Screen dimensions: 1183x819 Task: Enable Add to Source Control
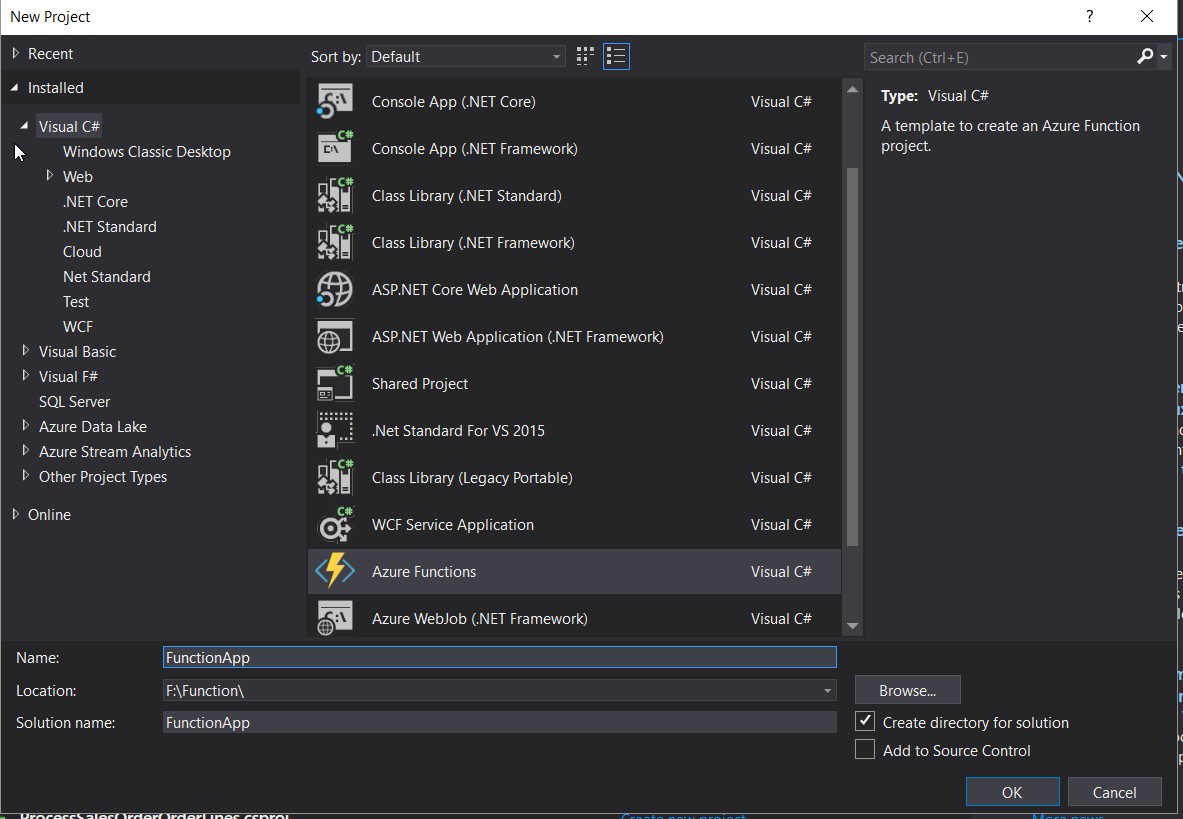point(864,750)
